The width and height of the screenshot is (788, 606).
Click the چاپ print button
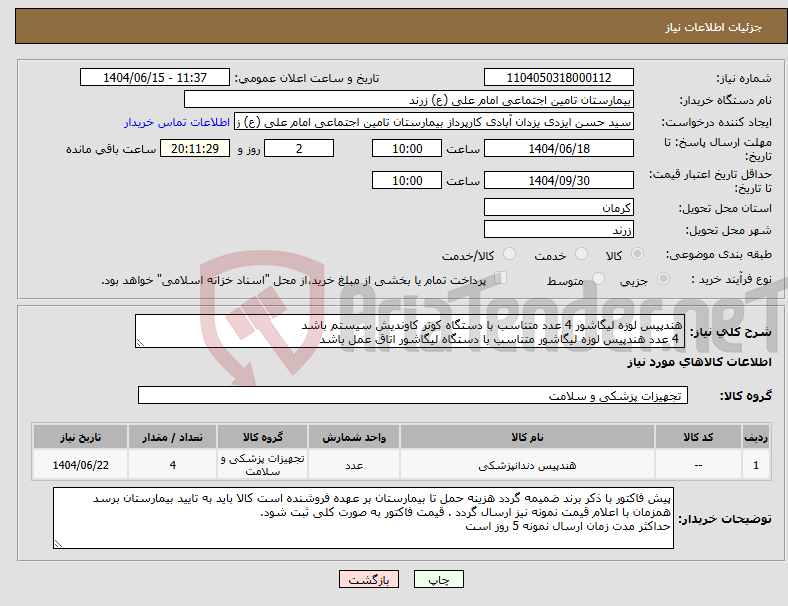(x=439, y=579)
